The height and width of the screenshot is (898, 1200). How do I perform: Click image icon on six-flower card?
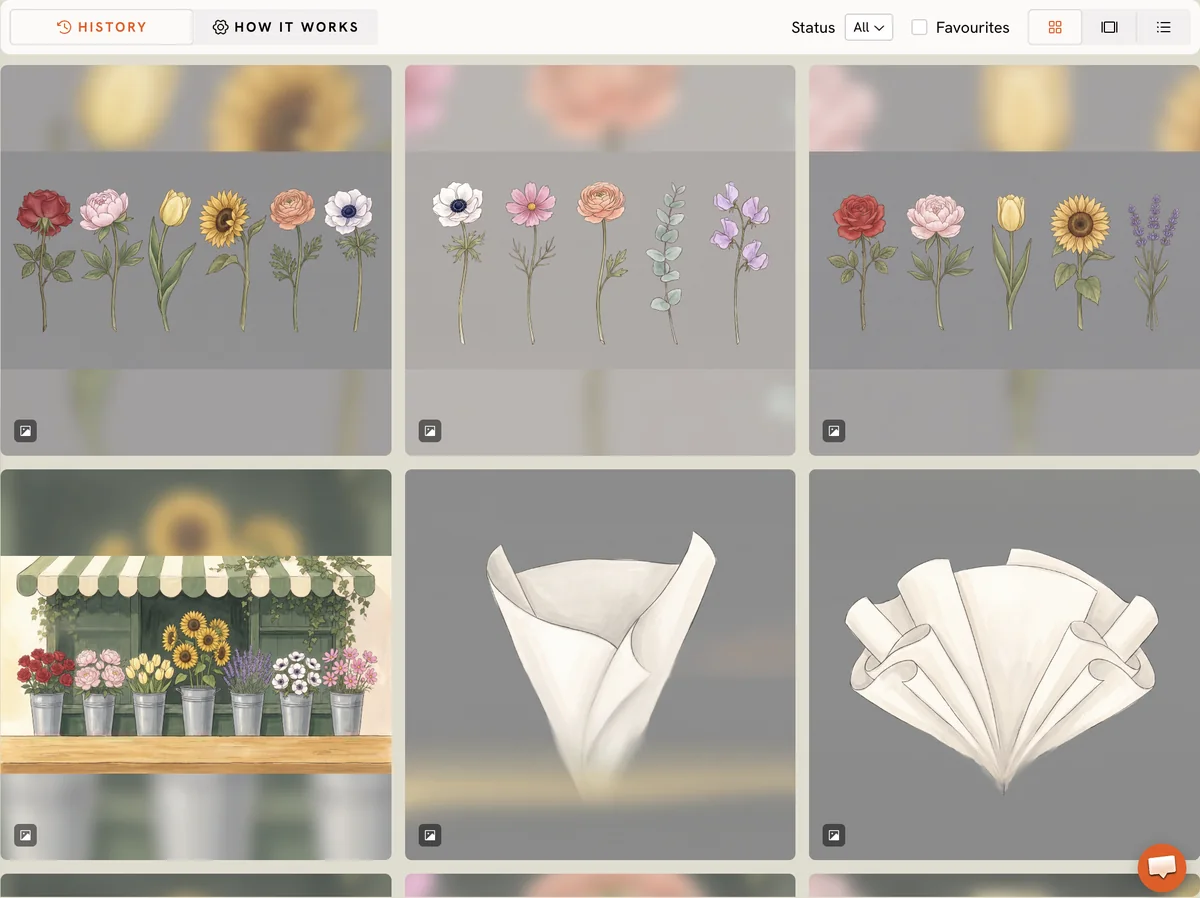(x=26, y=431)
